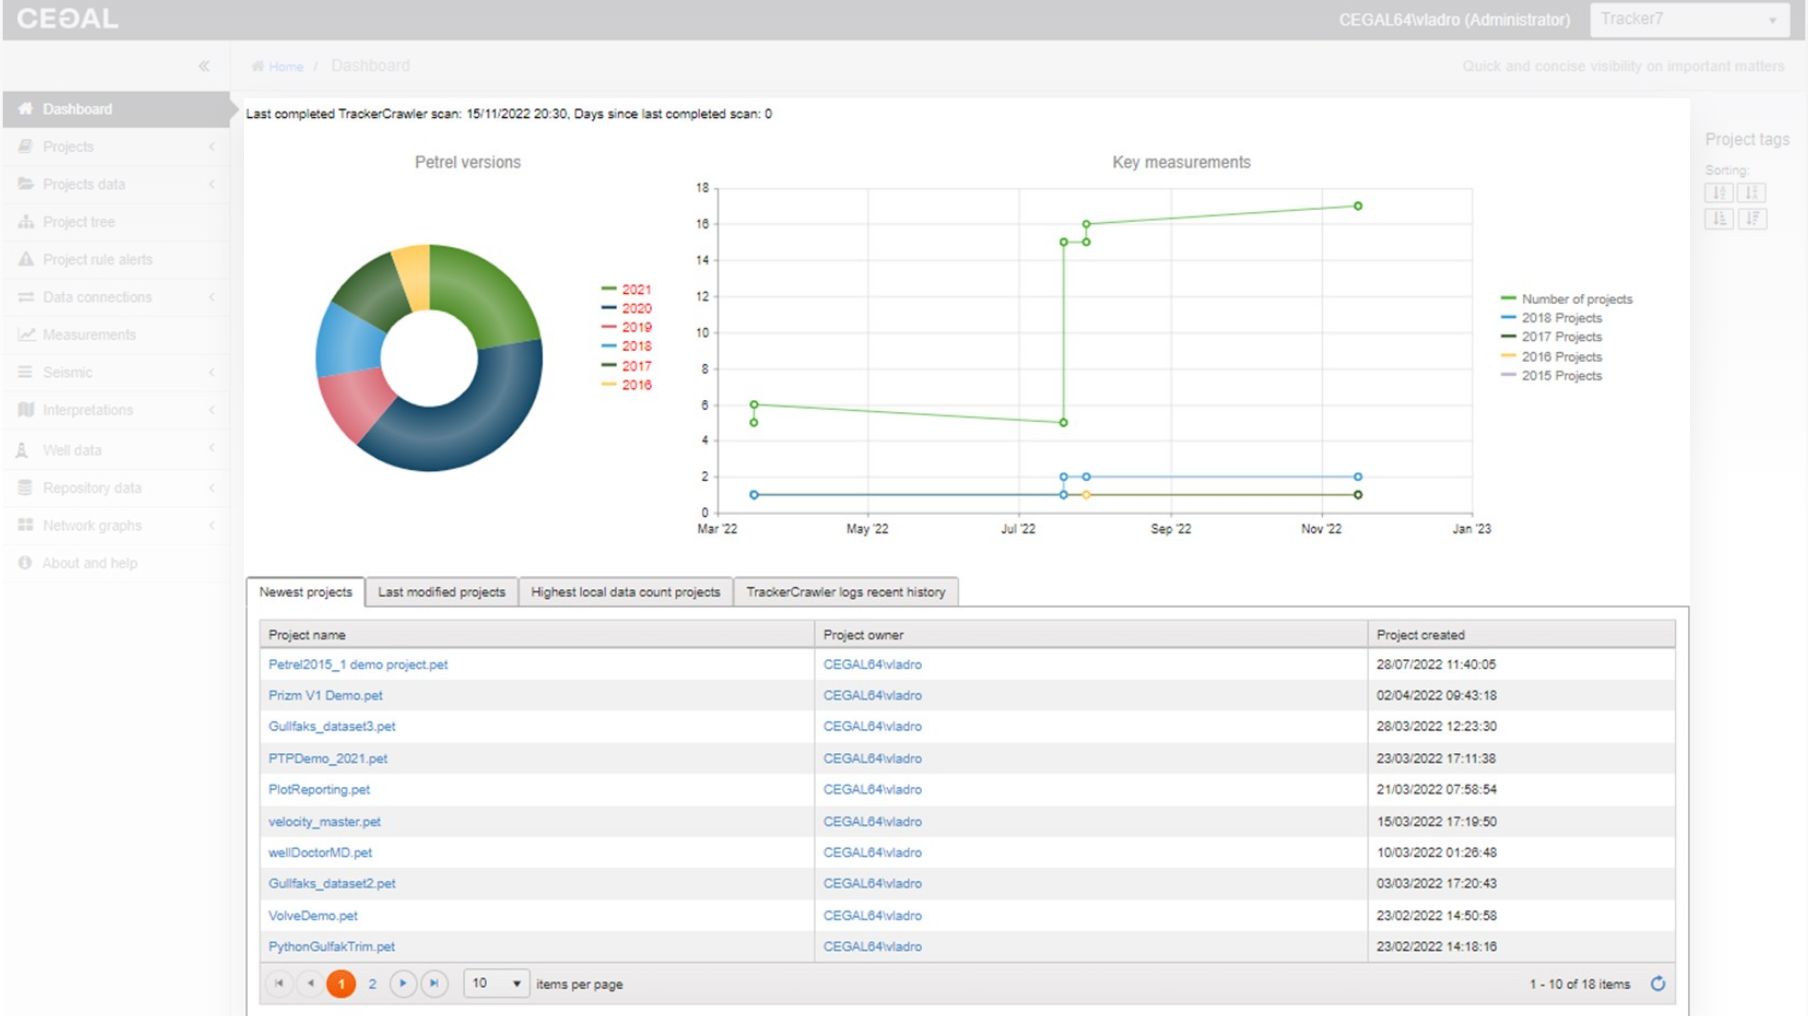Open the Prizm V1 Demo.pet project link
The height and width of the screenshot is (1016, 1808).
(x=325, y=695)
